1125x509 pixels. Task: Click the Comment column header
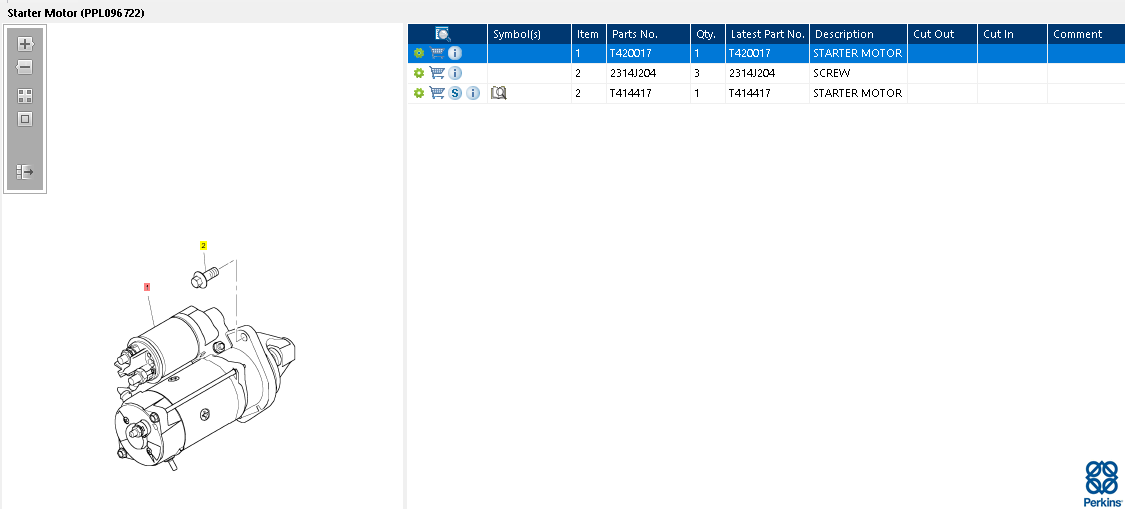[x=1086, y=34]
